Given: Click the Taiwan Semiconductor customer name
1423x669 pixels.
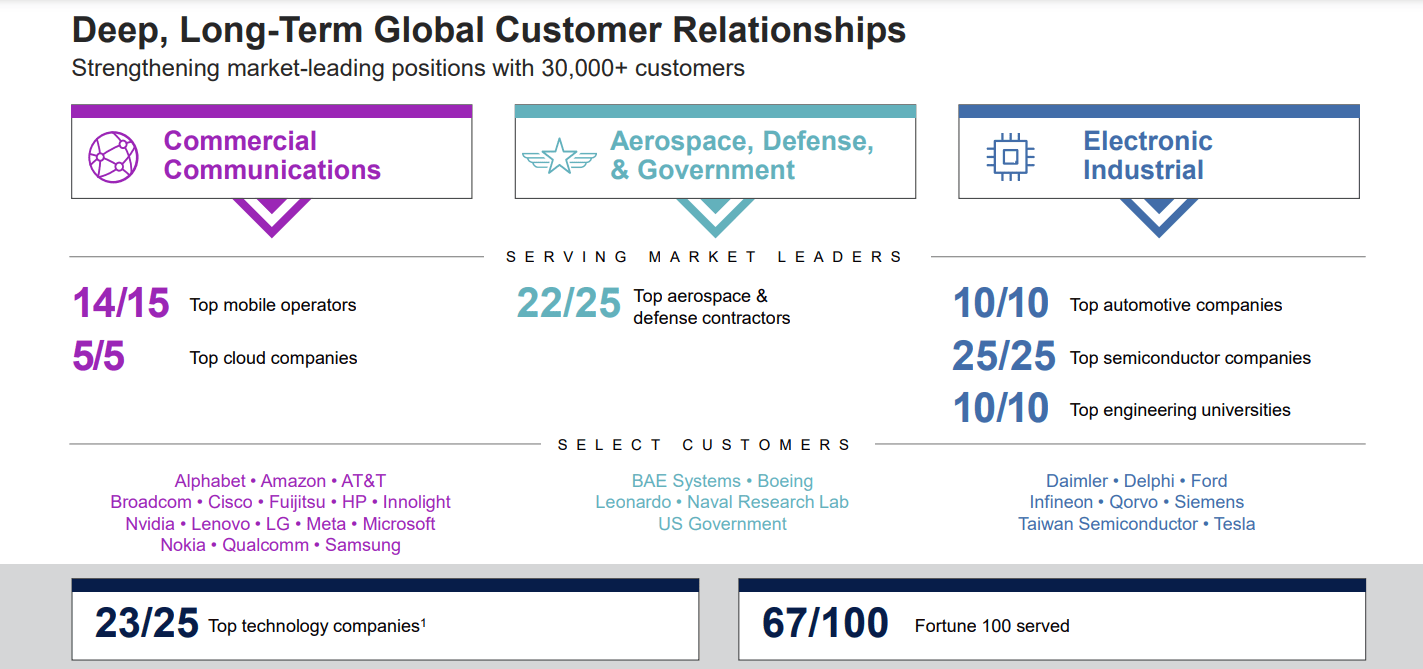Looking at the screenshot, I should (x=1107, y=524).
